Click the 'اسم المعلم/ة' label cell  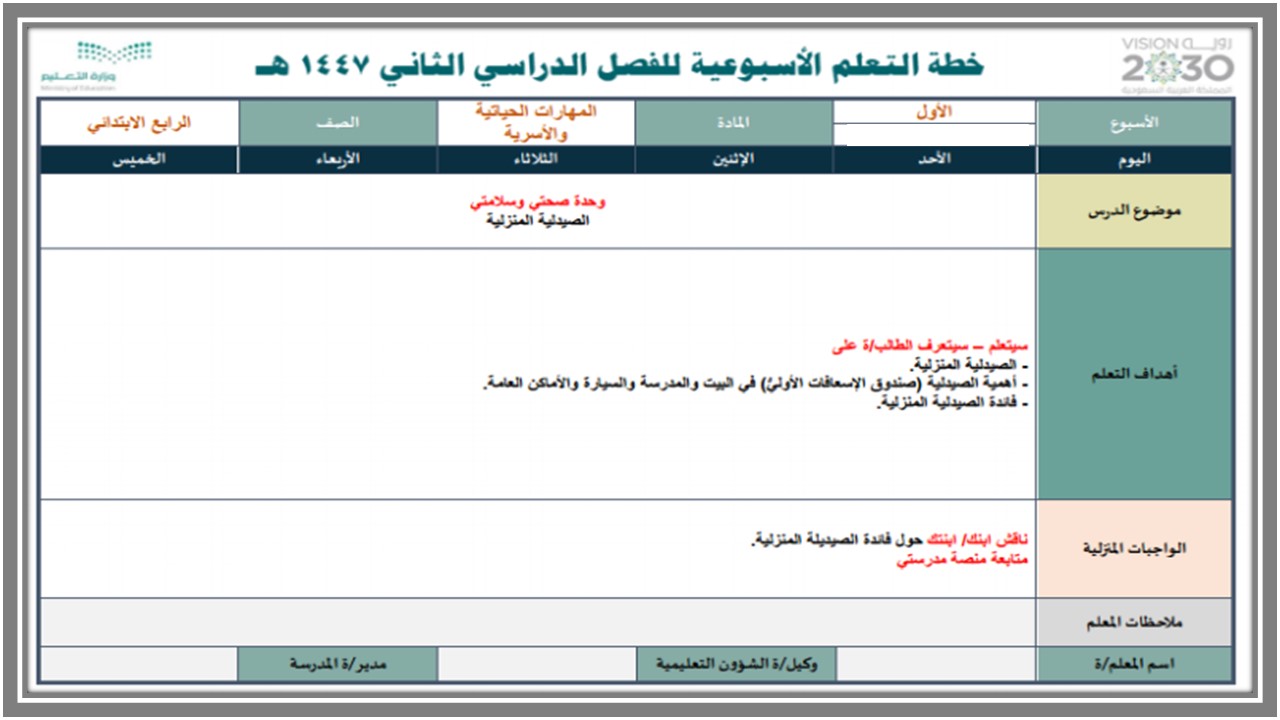point(1134,664)
